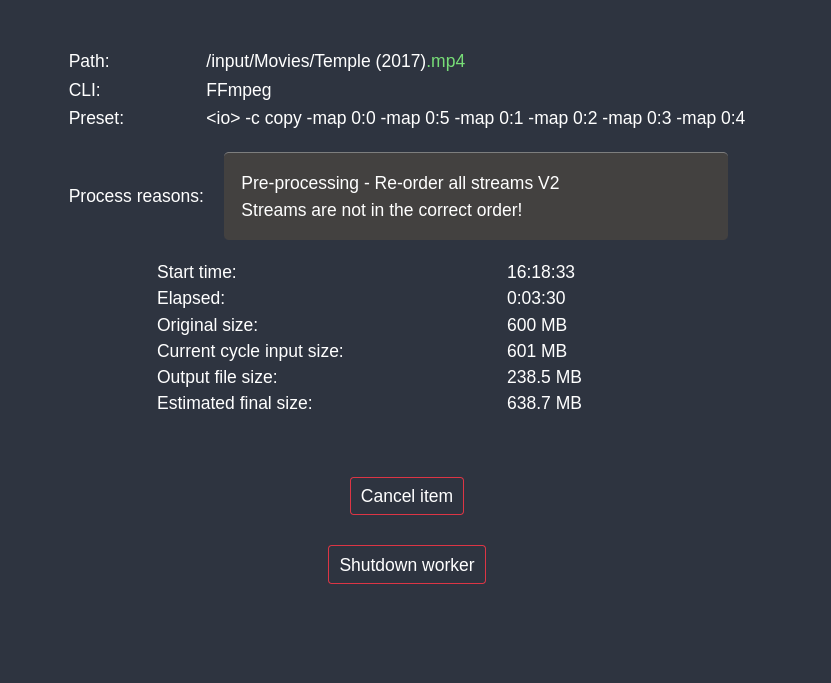
Task: Click the Process reasons message box
Action: click(x=475, y=196)
